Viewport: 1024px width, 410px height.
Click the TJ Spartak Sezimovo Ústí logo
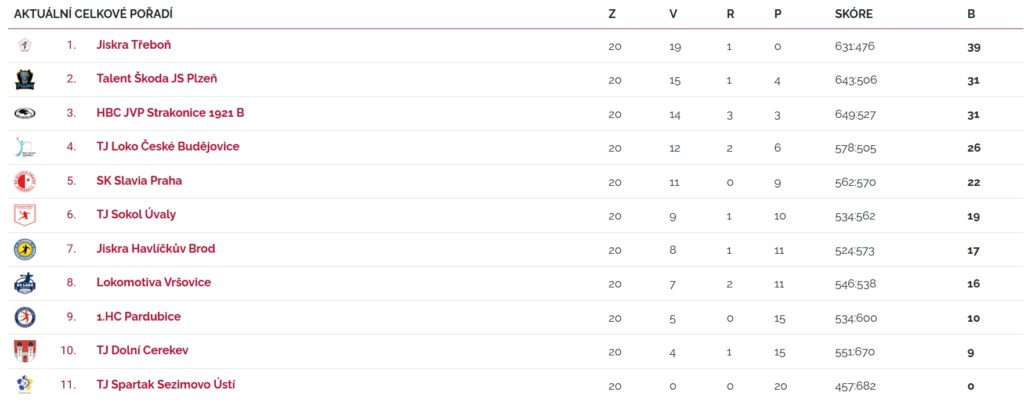25,385
